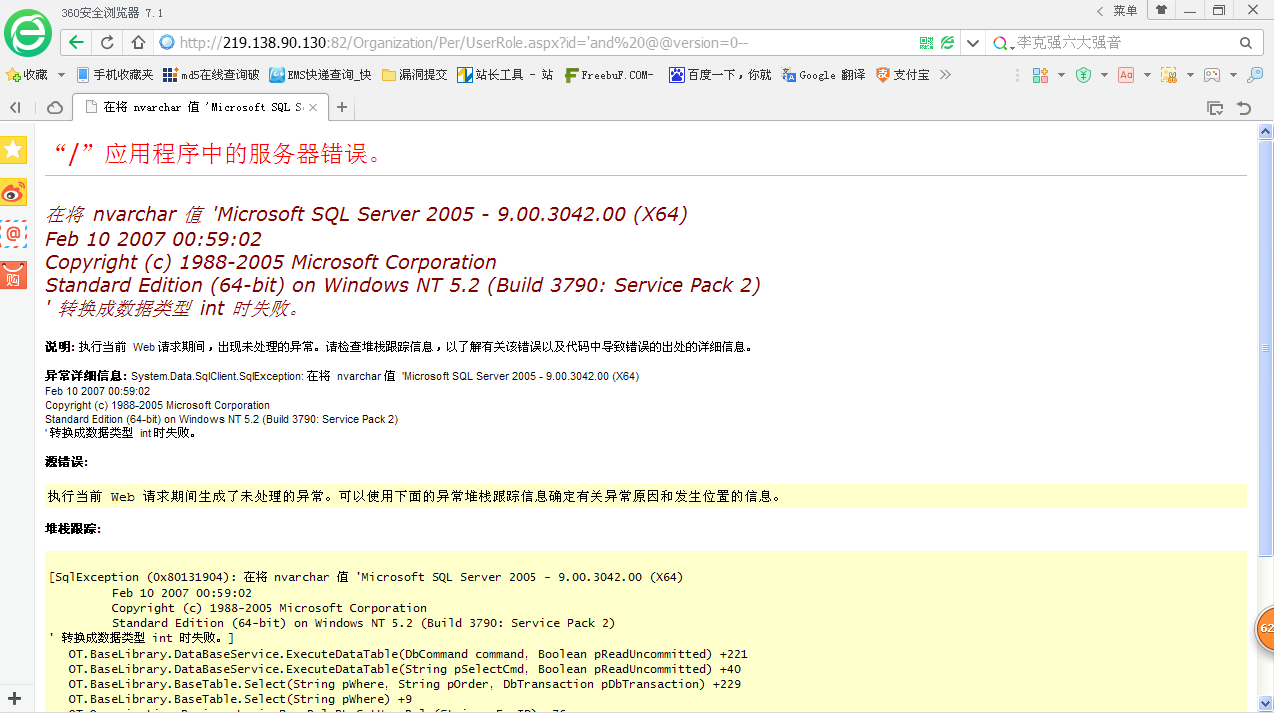Expand dropdown beside app grid icon

click(x=1060, y=75)
